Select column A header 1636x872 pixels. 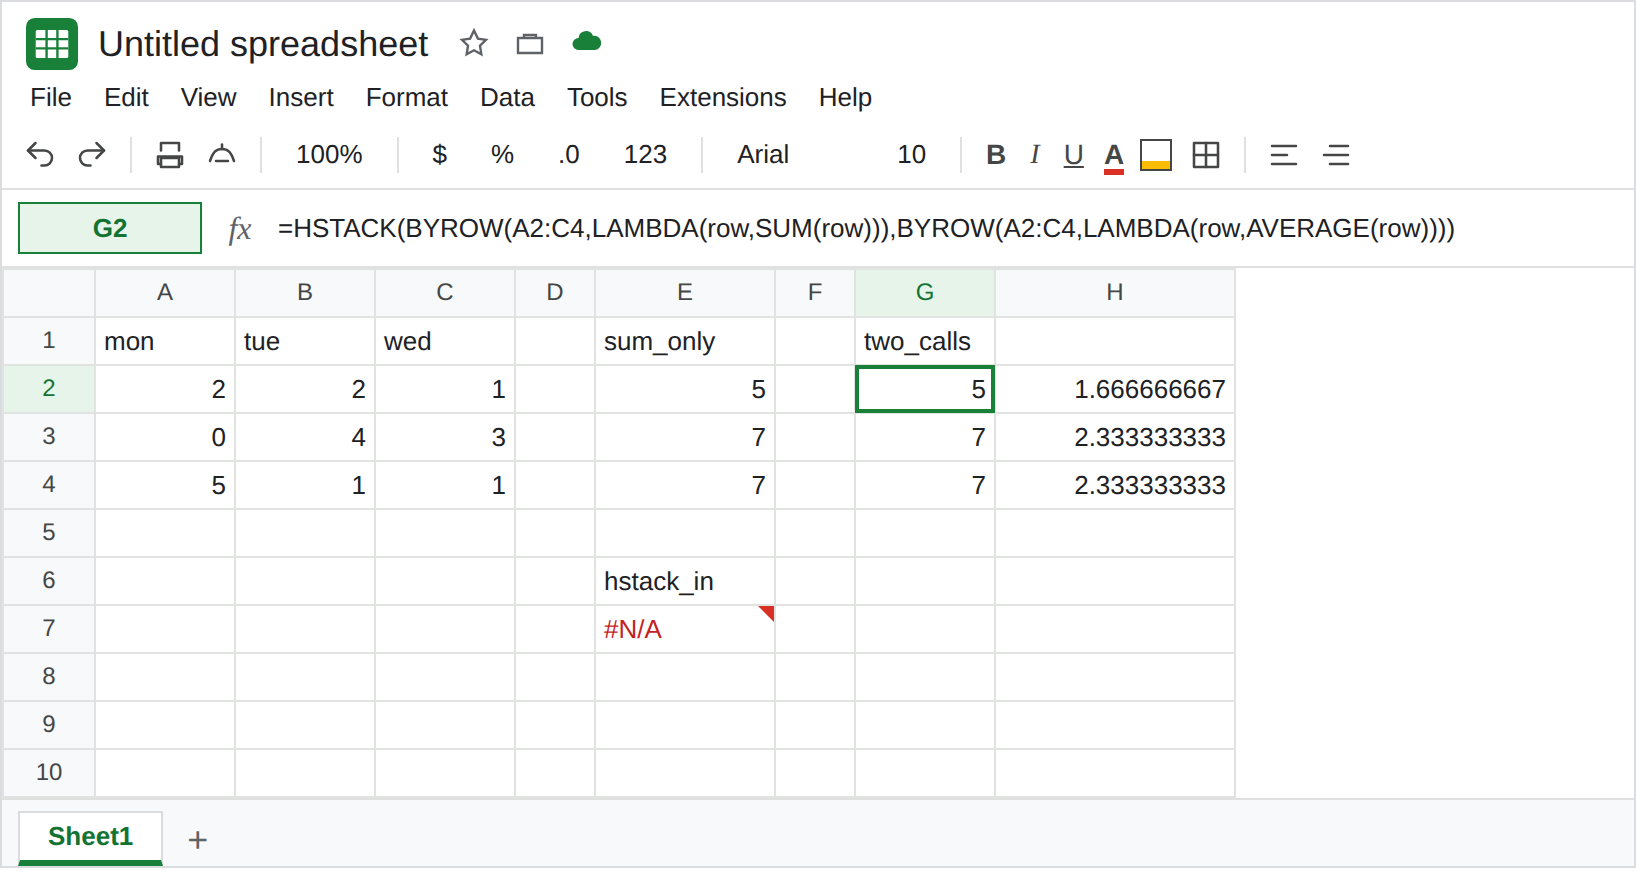point(165,292)
